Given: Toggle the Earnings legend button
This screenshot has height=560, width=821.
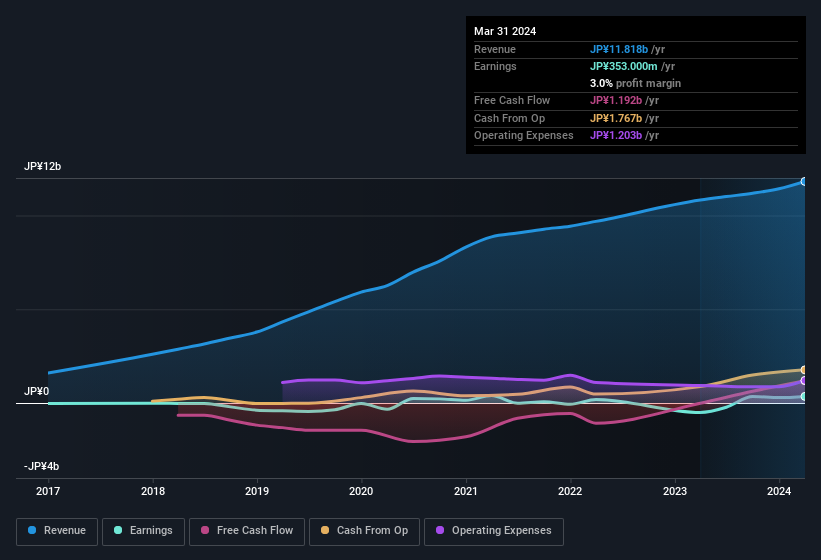Looking at the screenshot, I should click(x=143, y=531).
